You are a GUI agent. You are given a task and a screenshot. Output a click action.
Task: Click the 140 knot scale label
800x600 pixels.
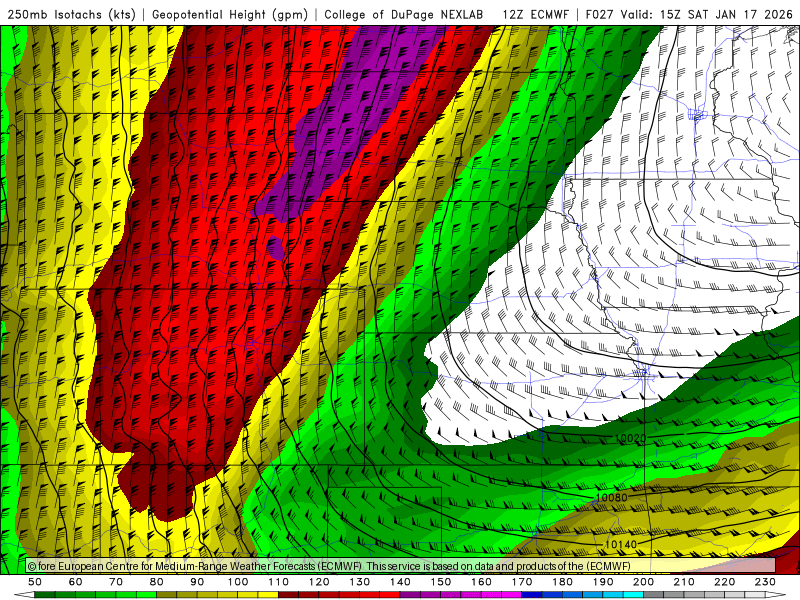coord(400,582)
